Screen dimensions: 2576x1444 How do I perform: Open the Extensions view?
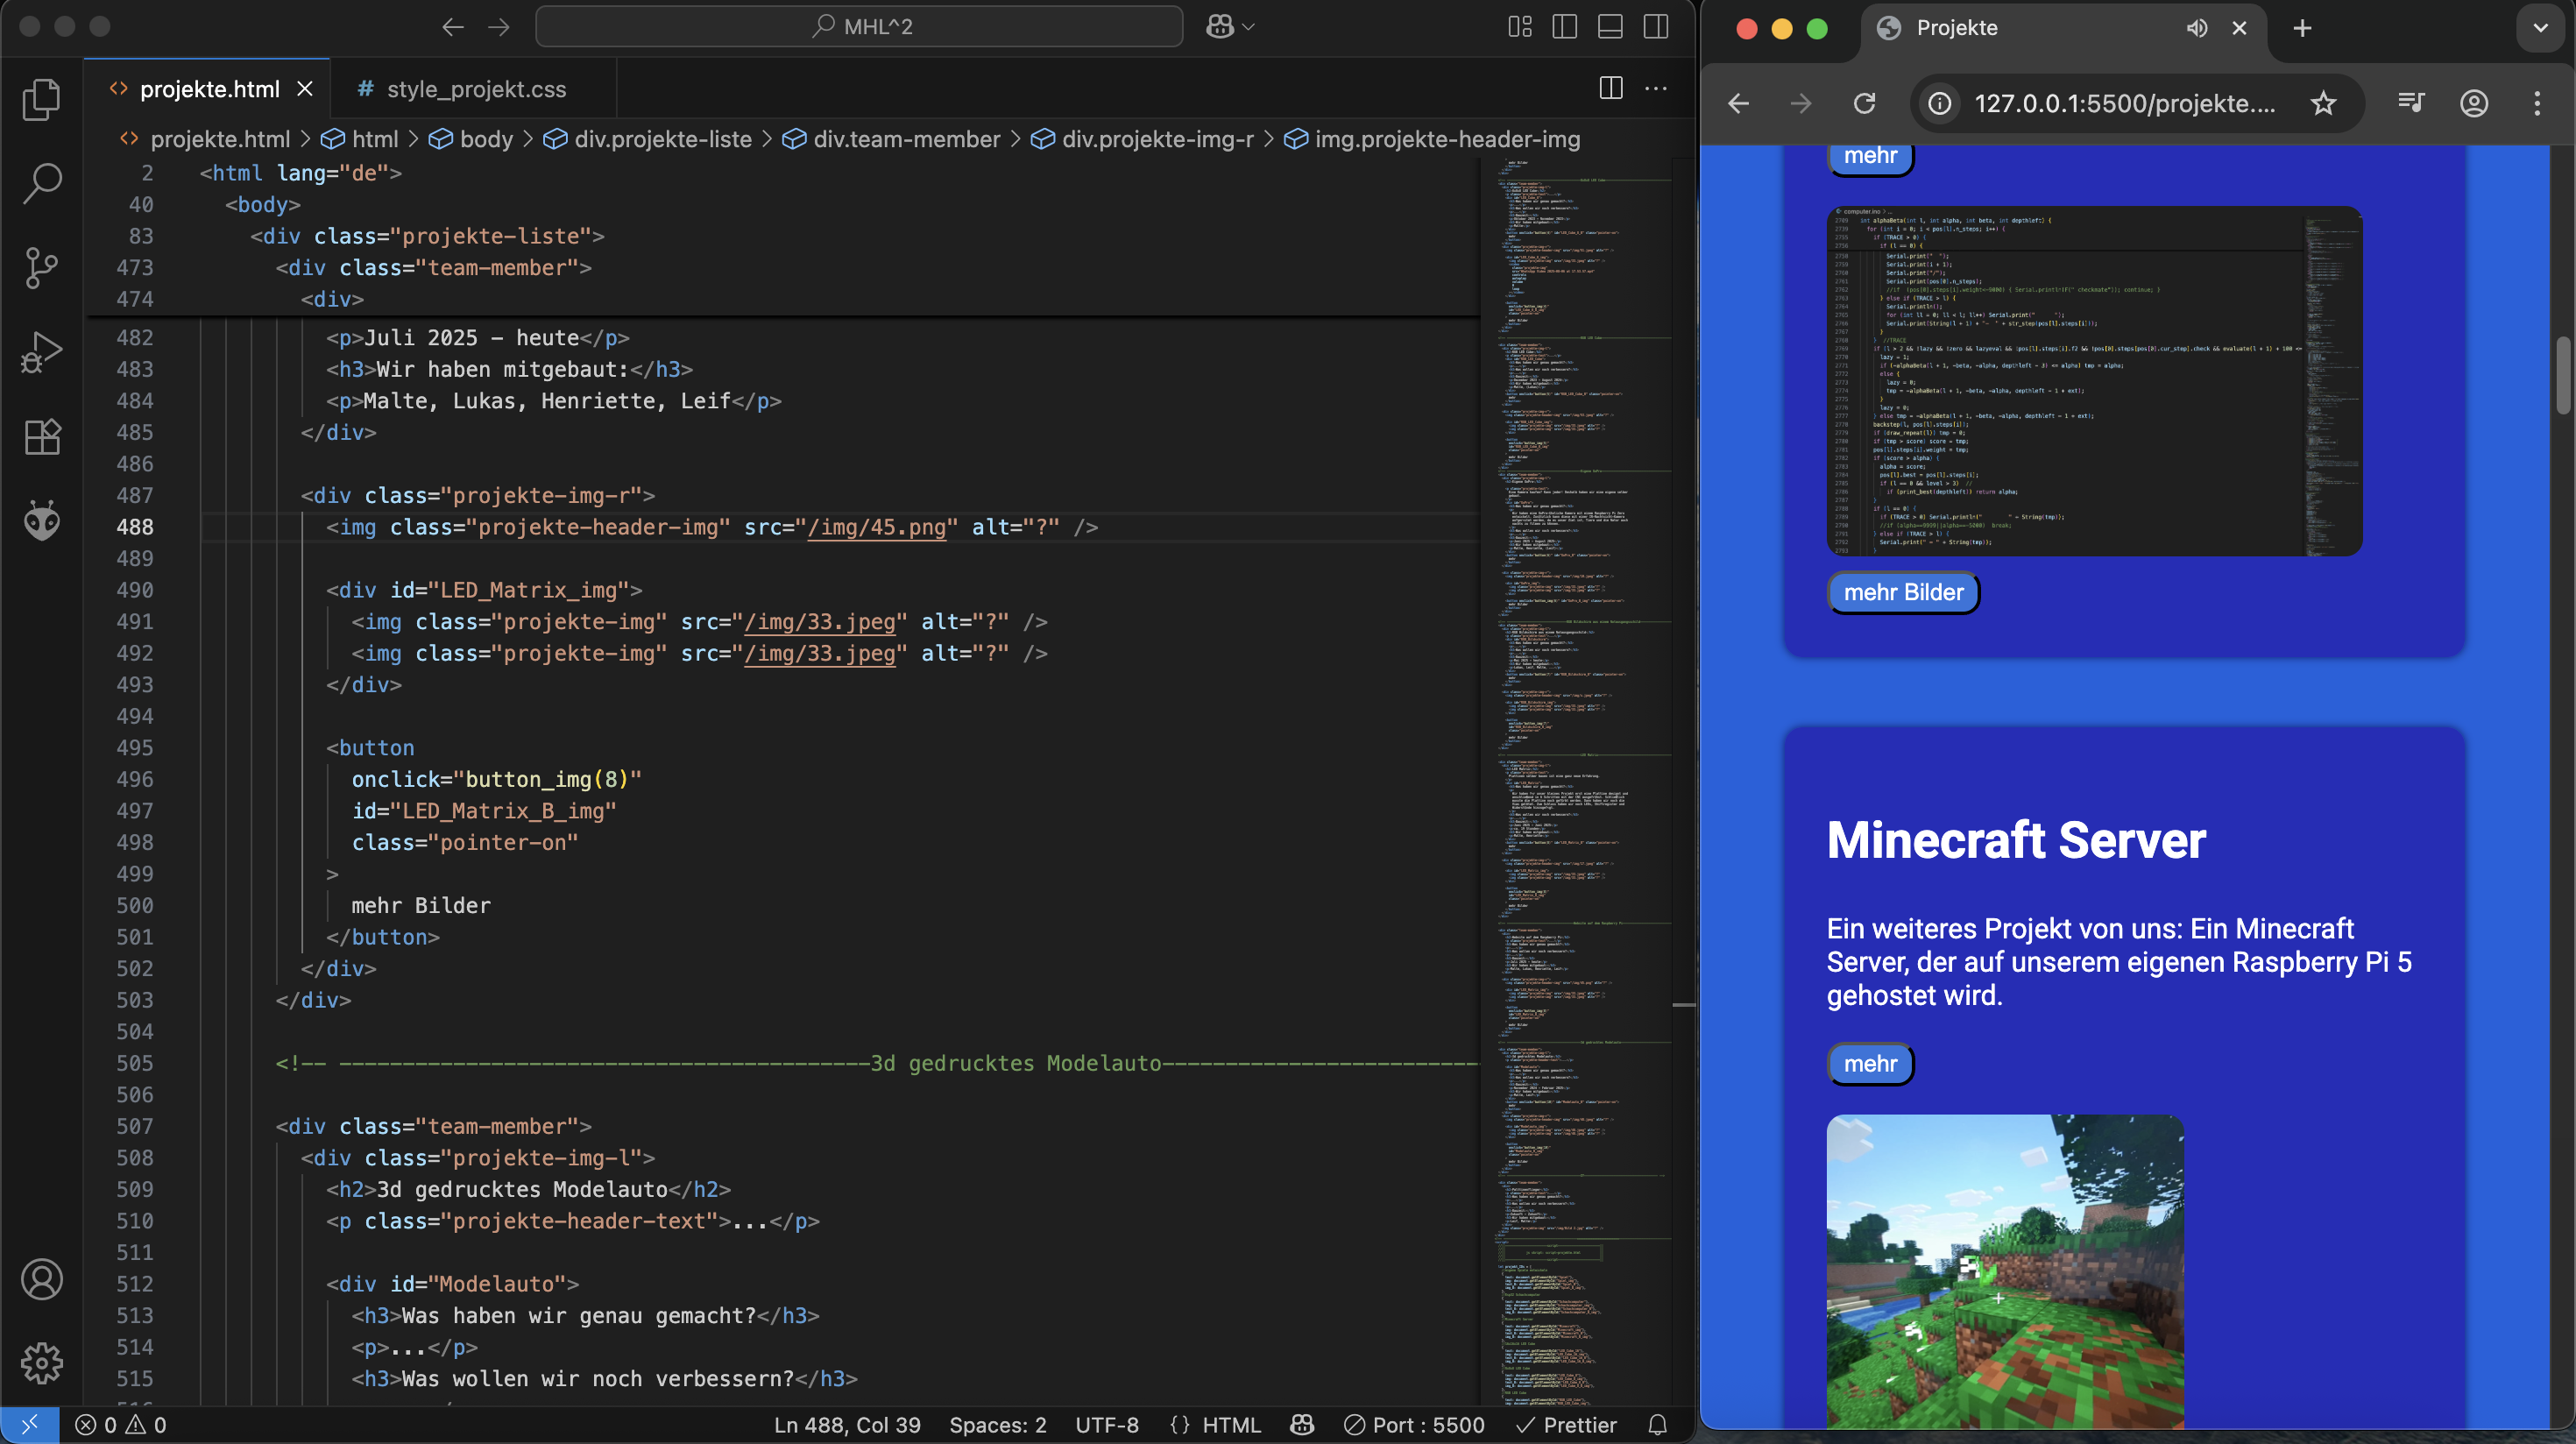[41, 437]
